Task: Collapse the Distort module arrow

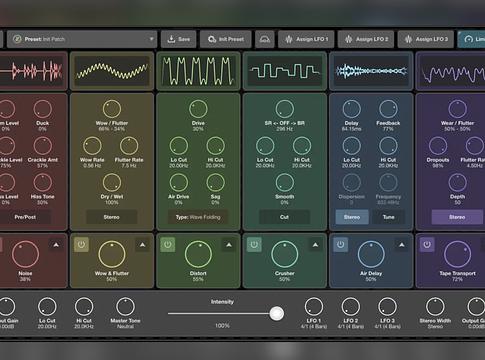Action: tap(229, 245)
